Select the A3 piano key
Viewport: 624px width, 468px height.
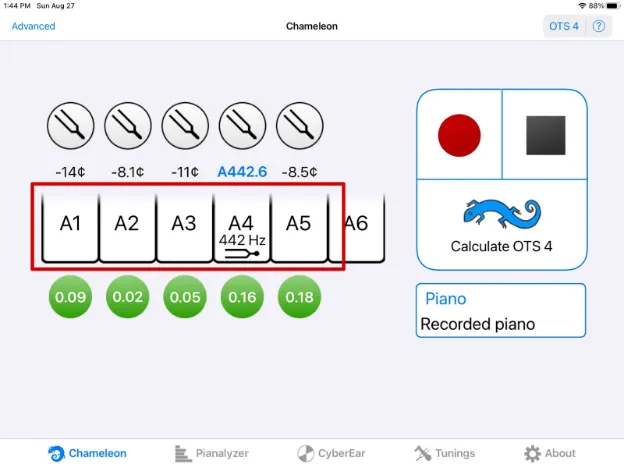click(x=184, y=228)
